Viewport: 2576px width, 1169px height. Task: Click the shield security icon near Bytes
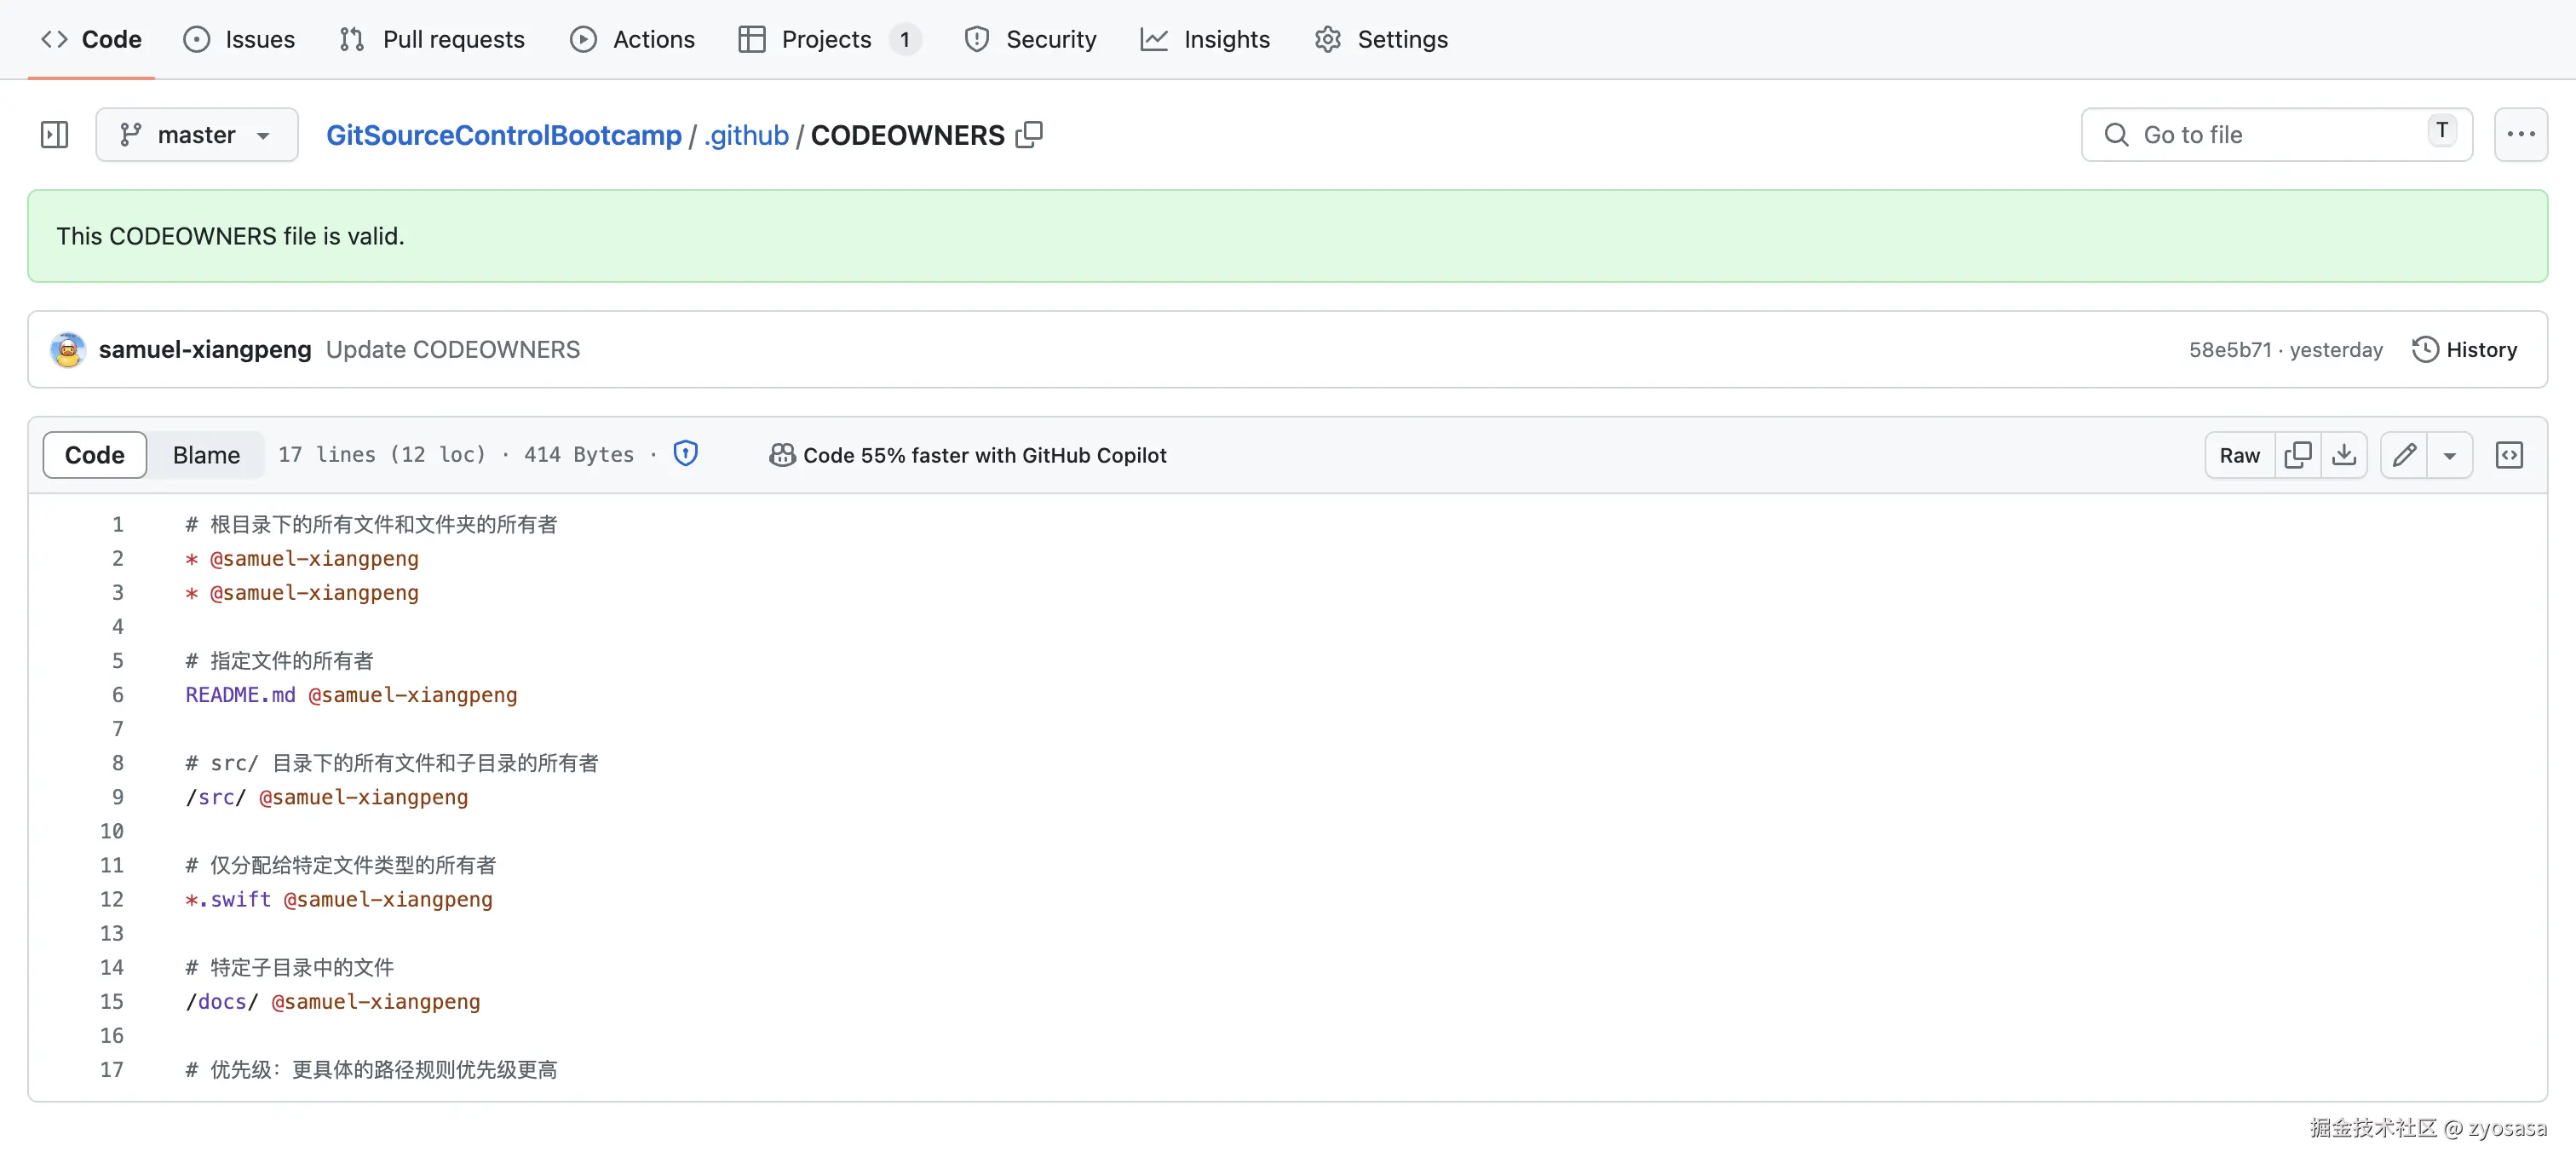(685, 454)
